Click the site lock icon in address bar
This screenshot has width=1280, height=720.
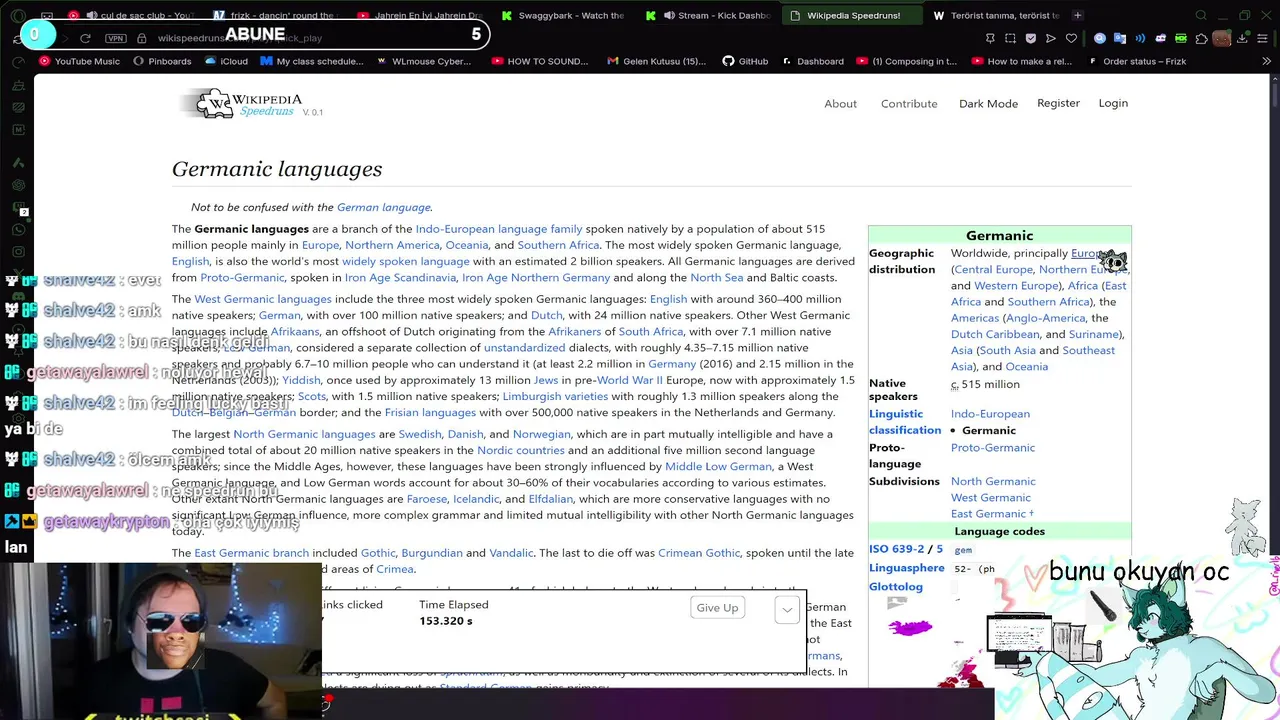tap(142, 38)
